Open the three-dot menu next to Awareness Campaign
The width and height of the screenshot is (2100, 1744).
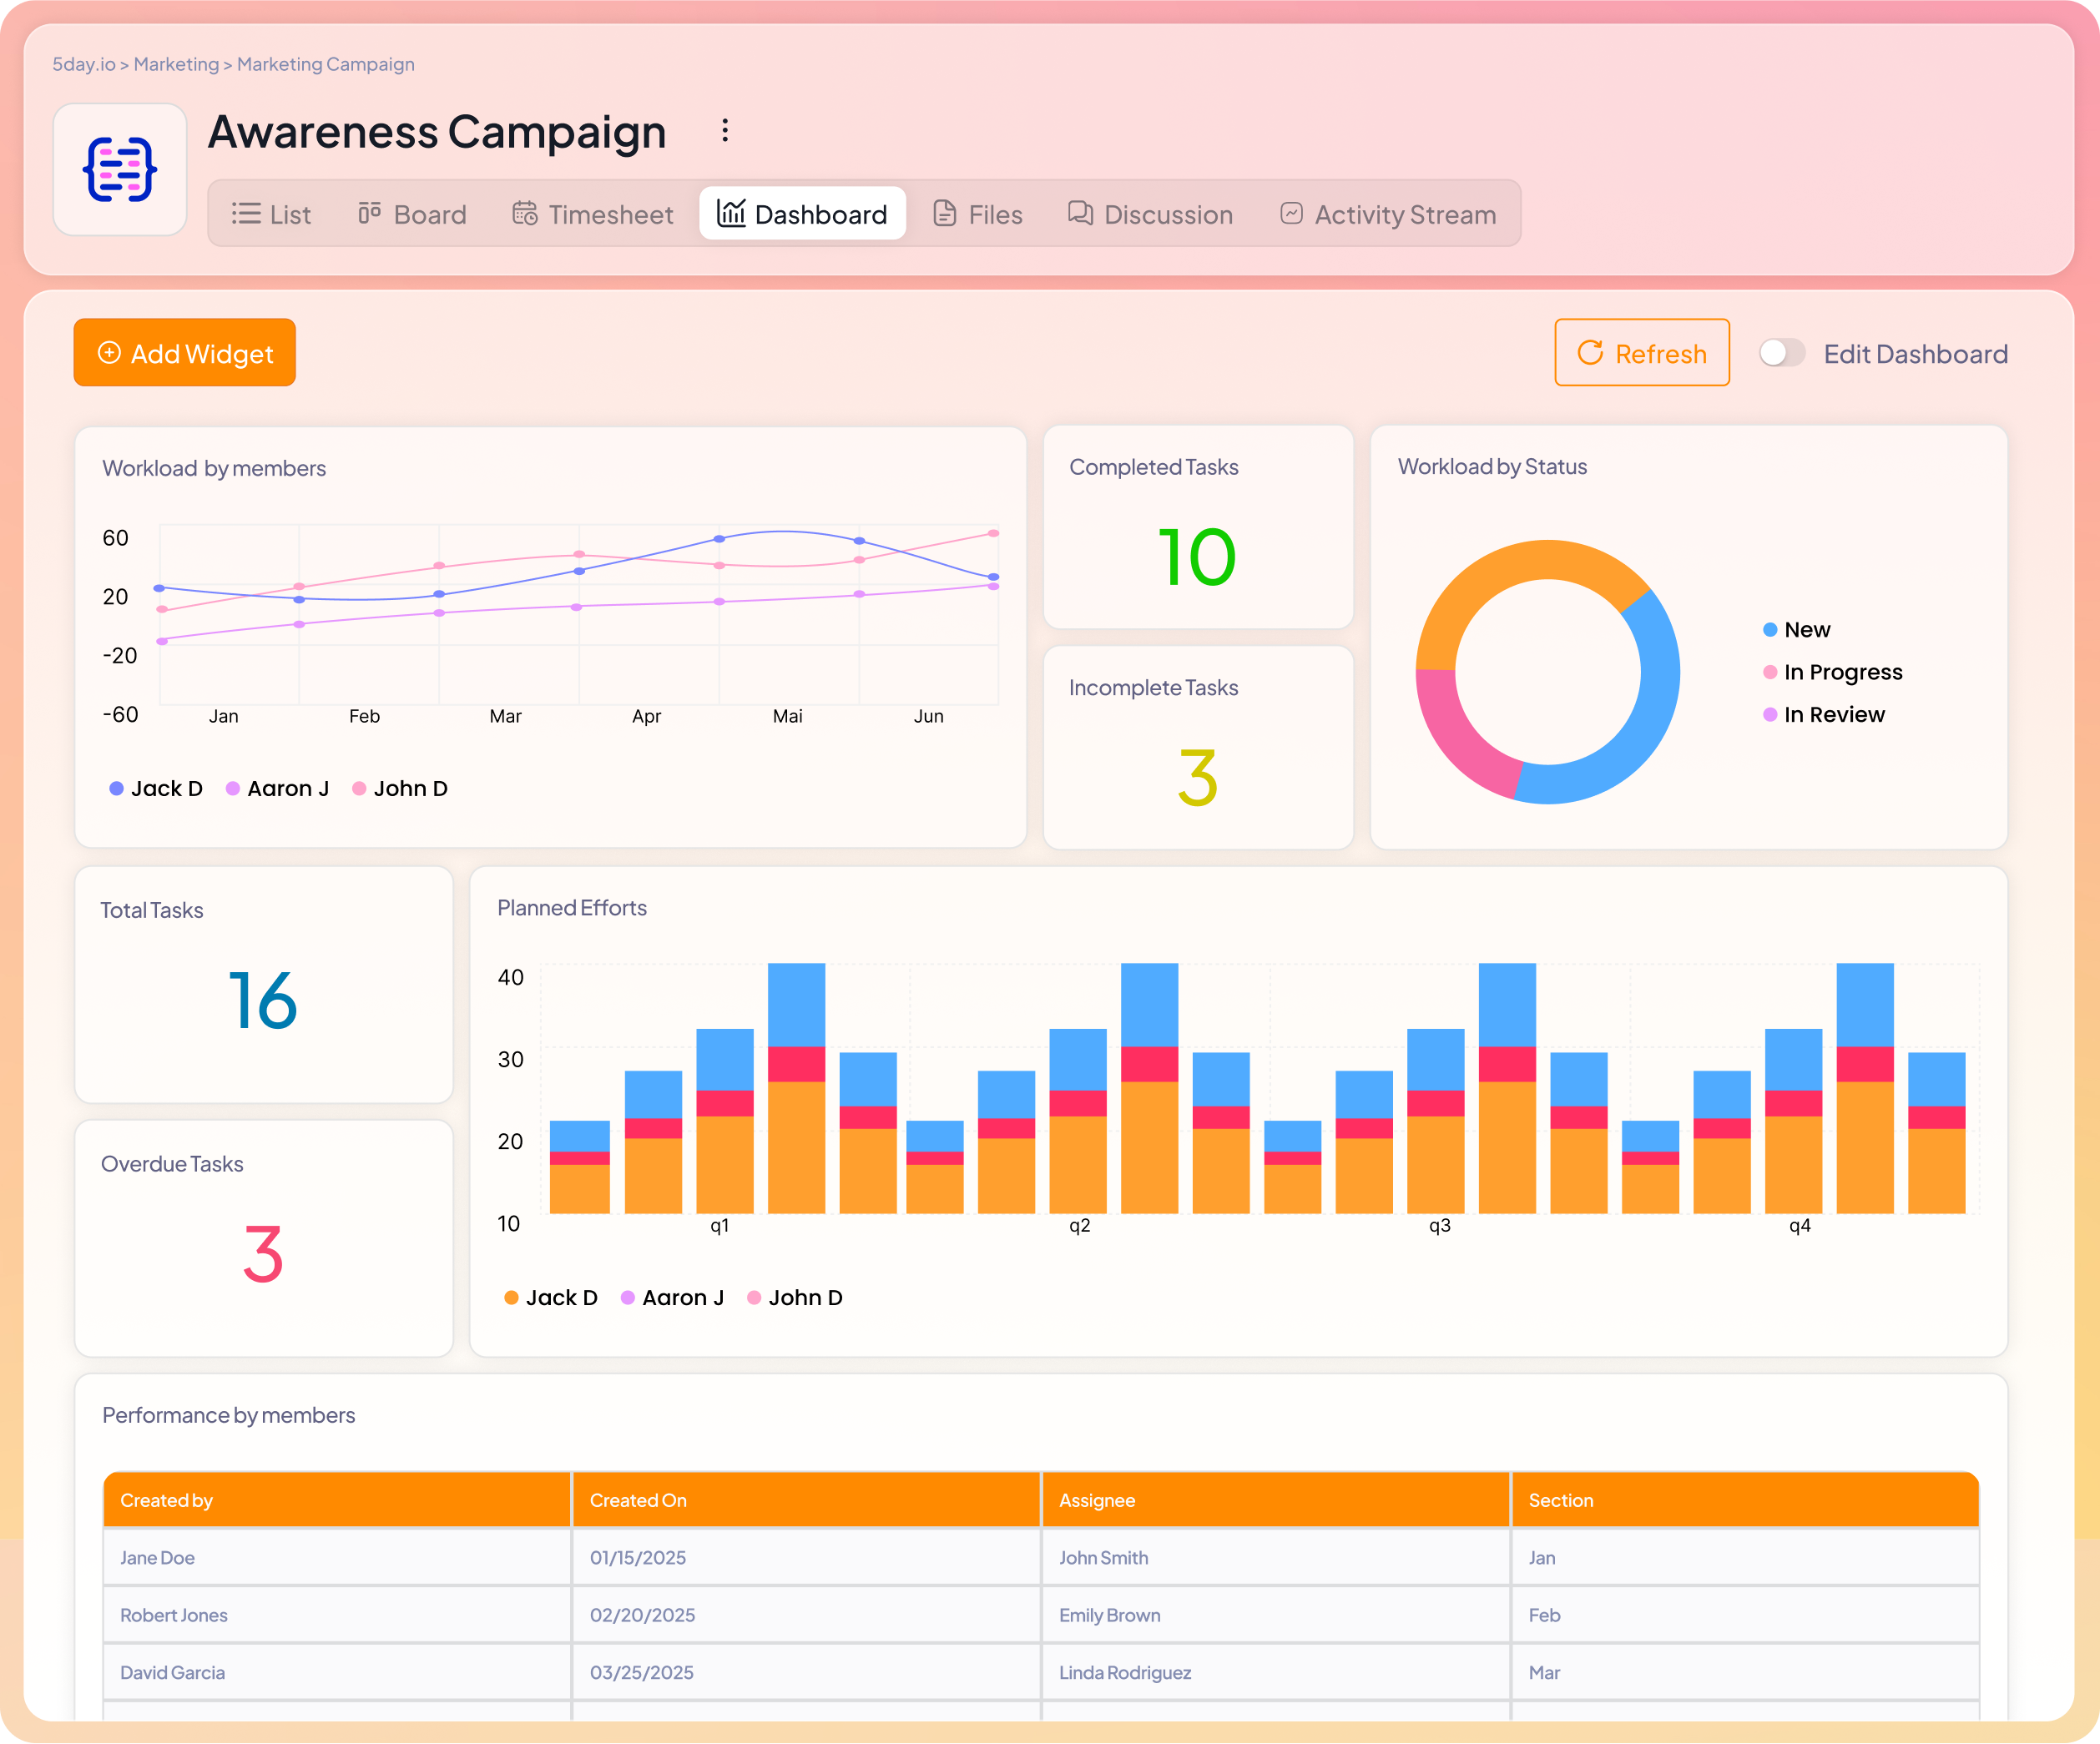click(724, 130)
